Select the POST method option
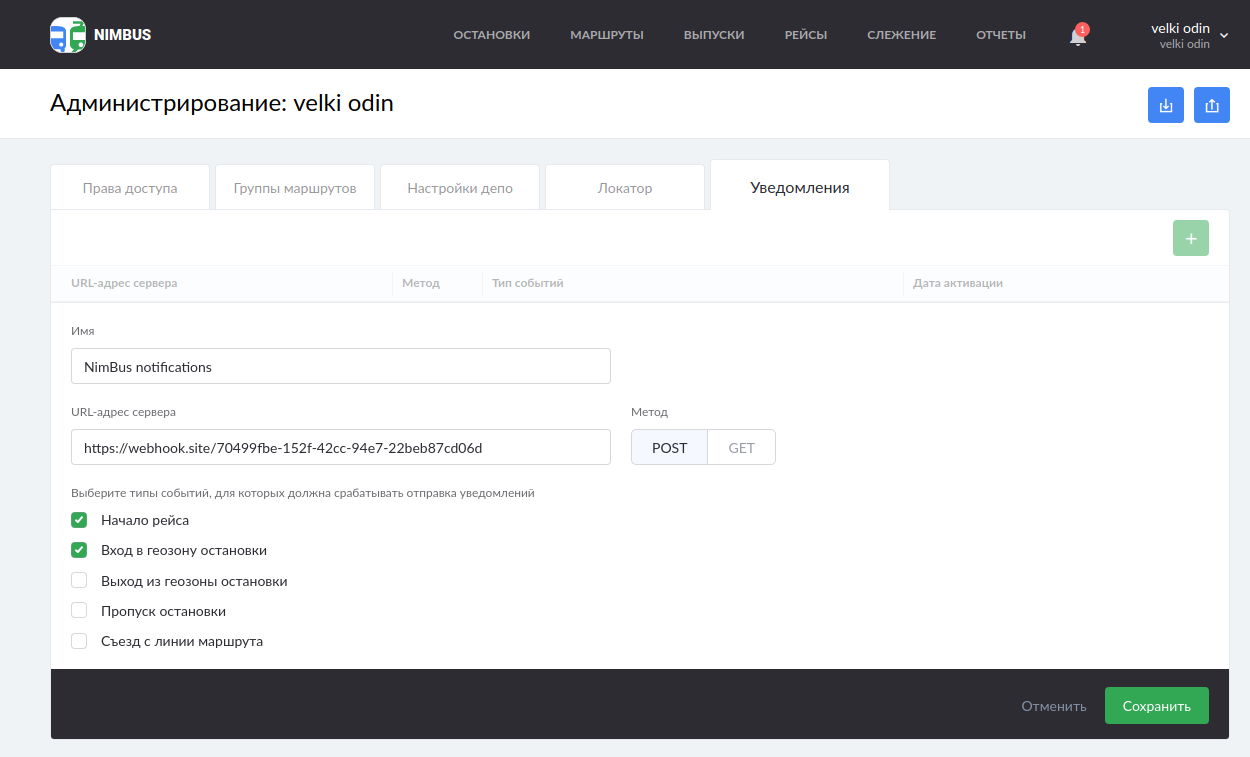 668,447
